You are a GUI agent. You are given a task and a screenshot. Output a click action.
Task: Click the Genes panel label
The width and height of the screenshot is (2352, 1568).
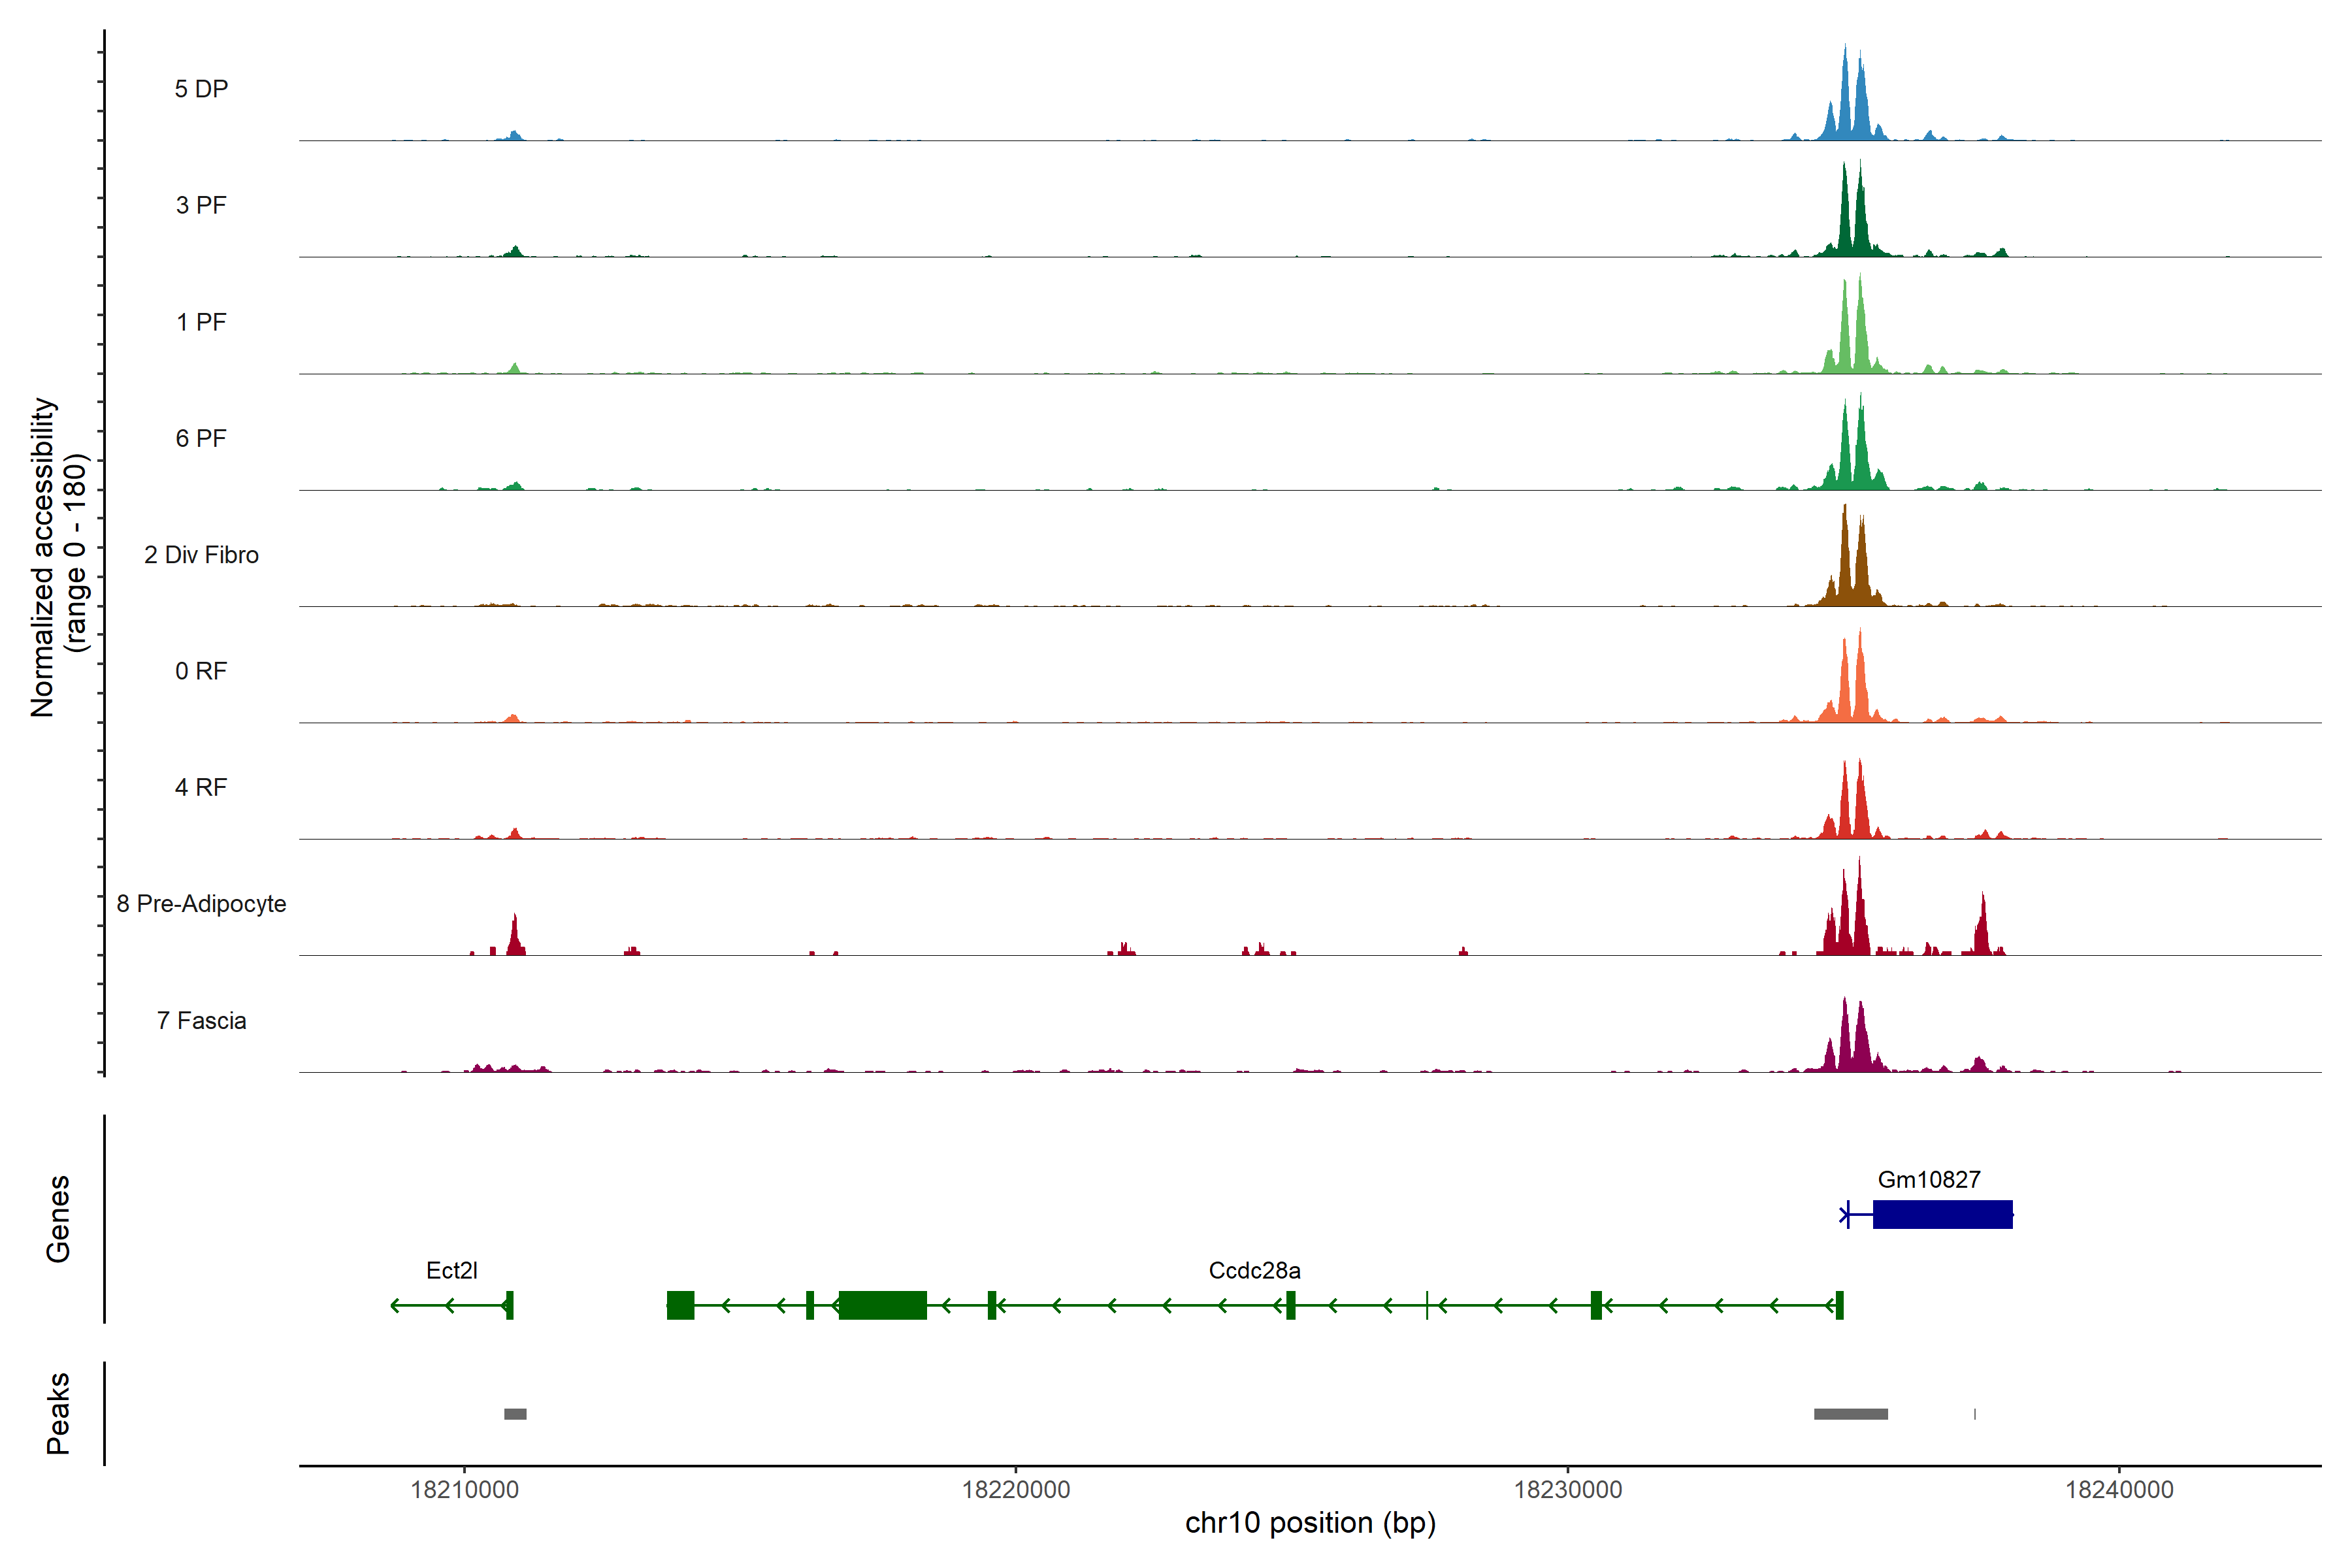pyautogui.click(x=58, y=1219)
